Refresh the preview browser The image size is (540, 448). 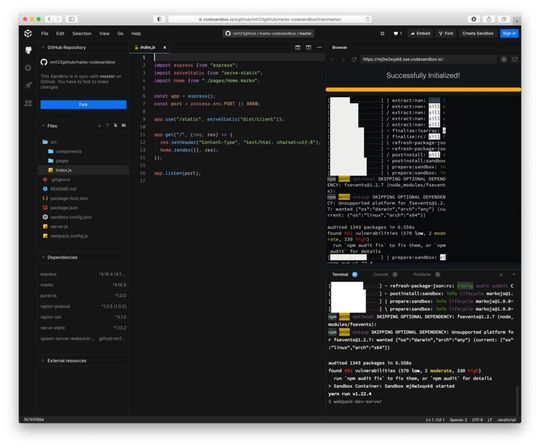point(354,60)
